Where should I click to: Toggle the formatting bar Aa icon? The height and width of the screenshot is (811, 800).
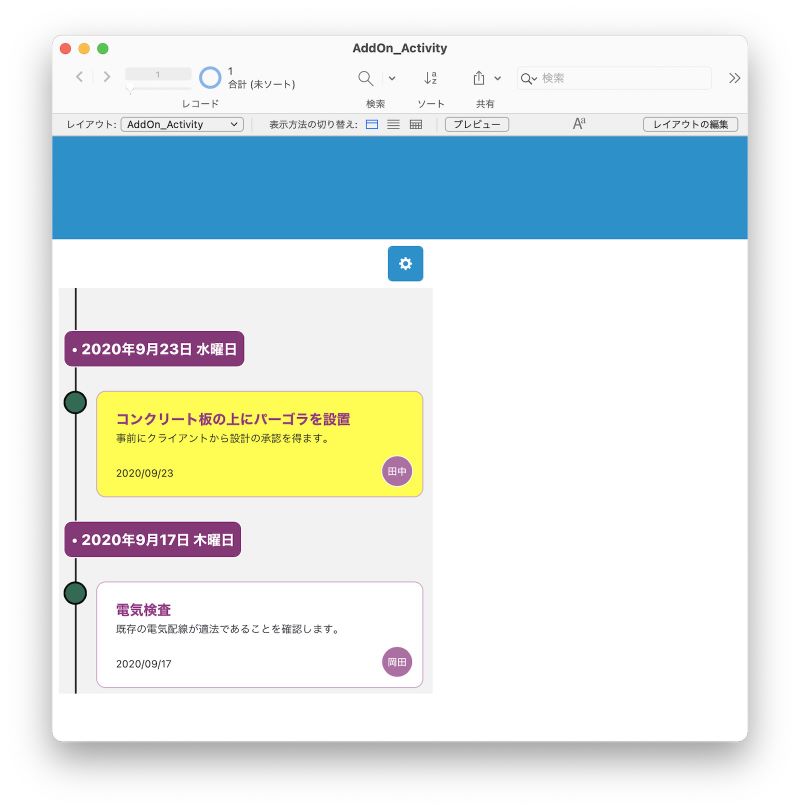coord(579,124)
